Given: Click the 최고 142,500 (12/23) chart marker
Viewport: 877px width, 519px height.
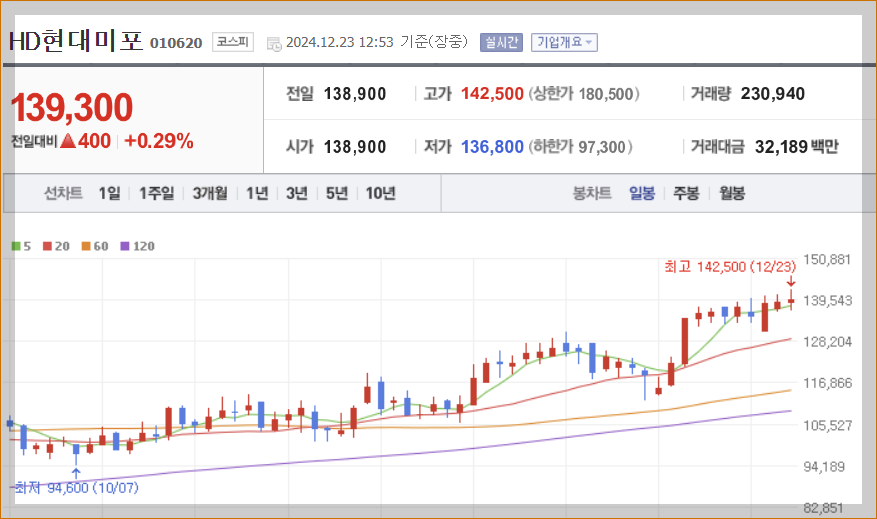Looking at the screenshot, I should click(730, 267).
